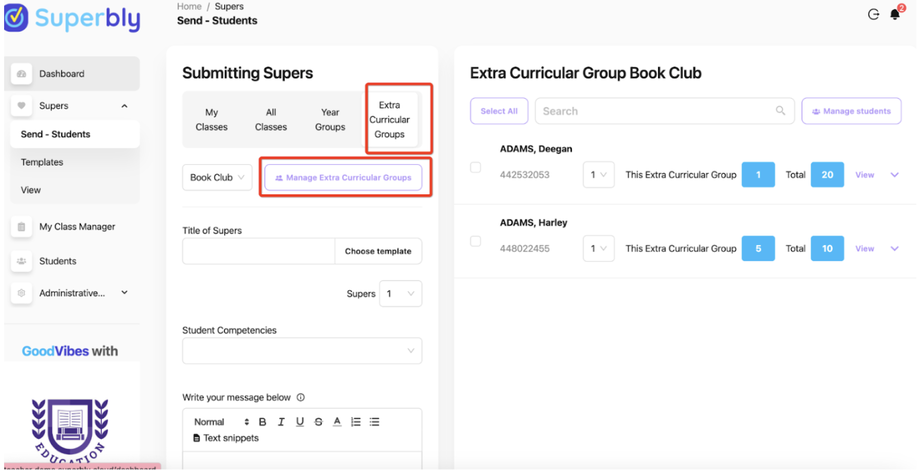
Task: Switch to the All Classes tab
Action: point(271,120)
